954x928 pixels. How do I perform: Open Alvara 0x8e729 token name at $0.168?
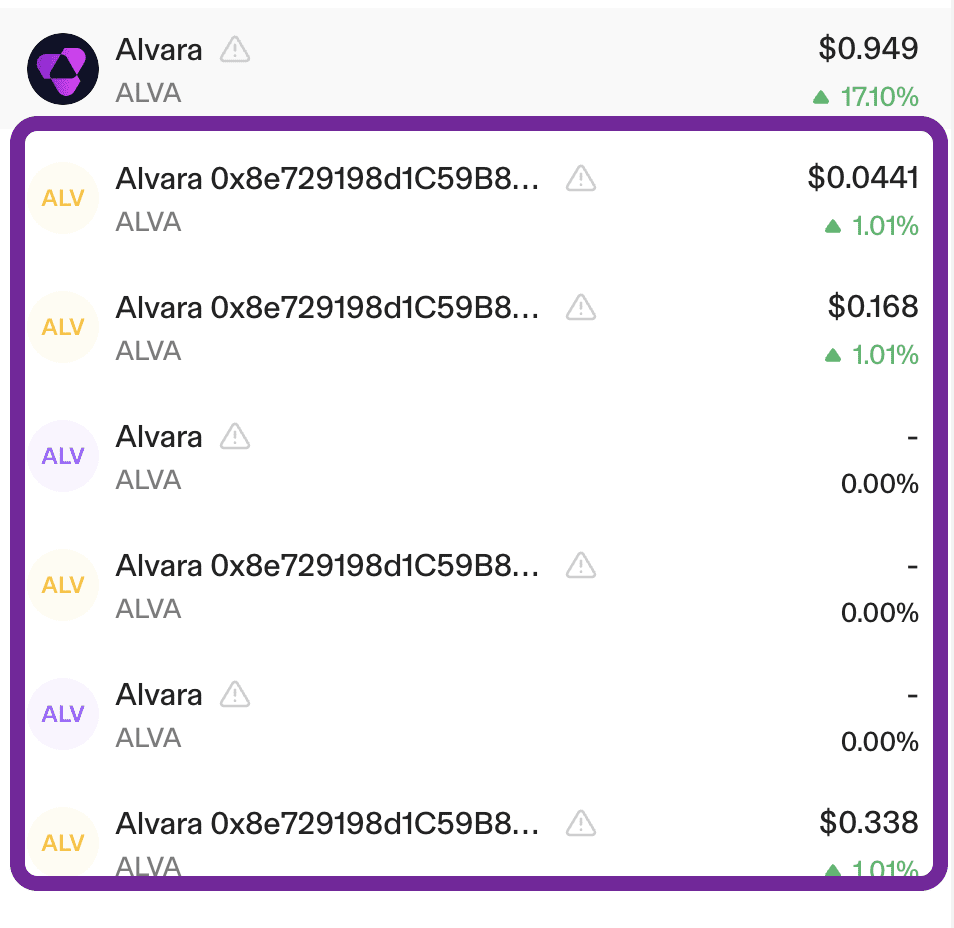[x=327, y=308]
